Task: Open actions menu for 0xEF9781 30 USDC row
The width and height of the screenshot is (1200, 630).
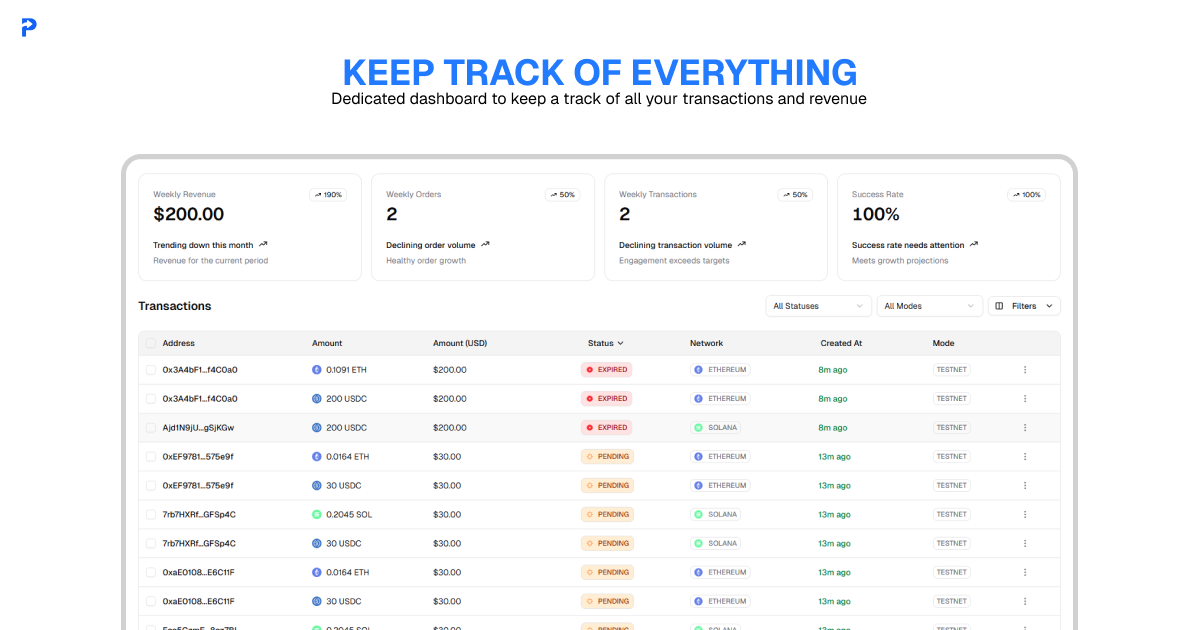Action: (1025, 486)
